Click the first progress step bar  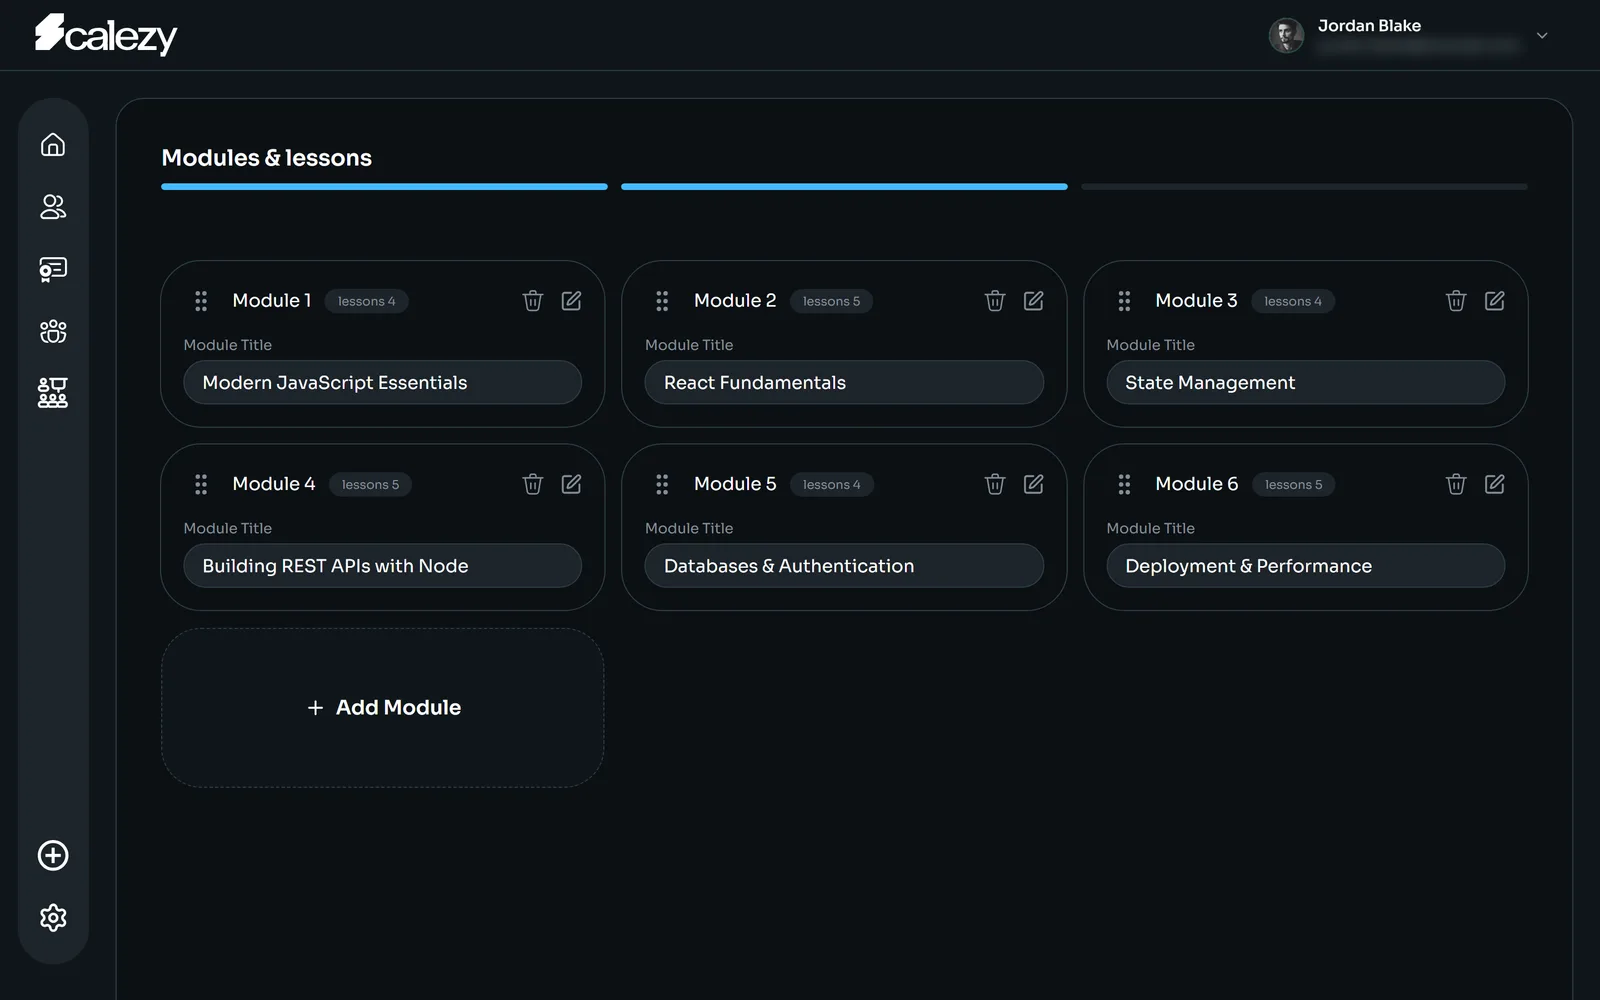point(384,186)
